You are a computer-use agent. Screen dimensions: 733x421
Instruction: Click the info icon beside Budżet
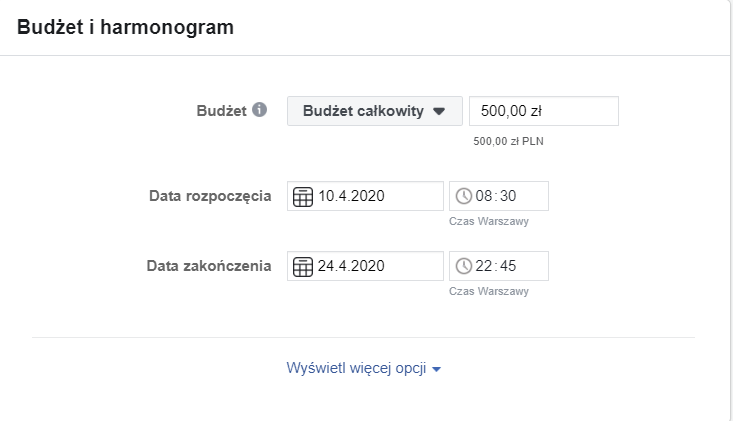pyautogui.click(x=260, y=110)
